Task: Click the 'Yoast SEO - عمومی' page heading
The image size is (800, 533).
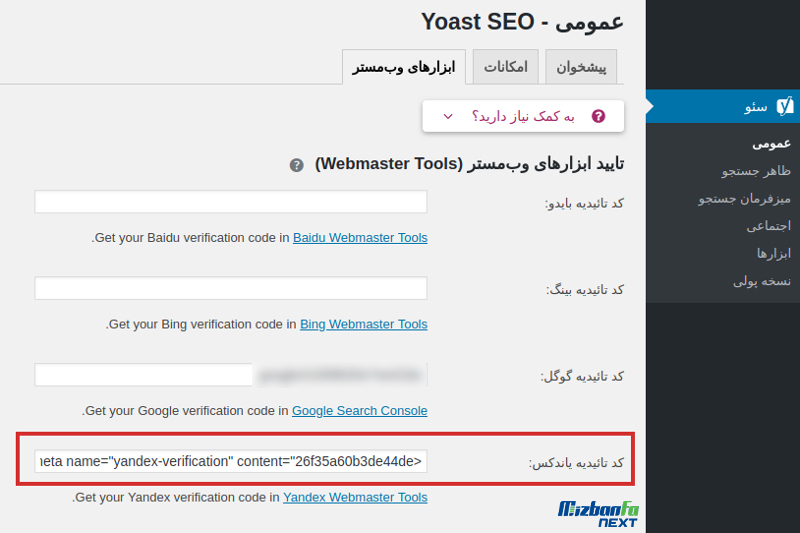Action: point(522,22)
